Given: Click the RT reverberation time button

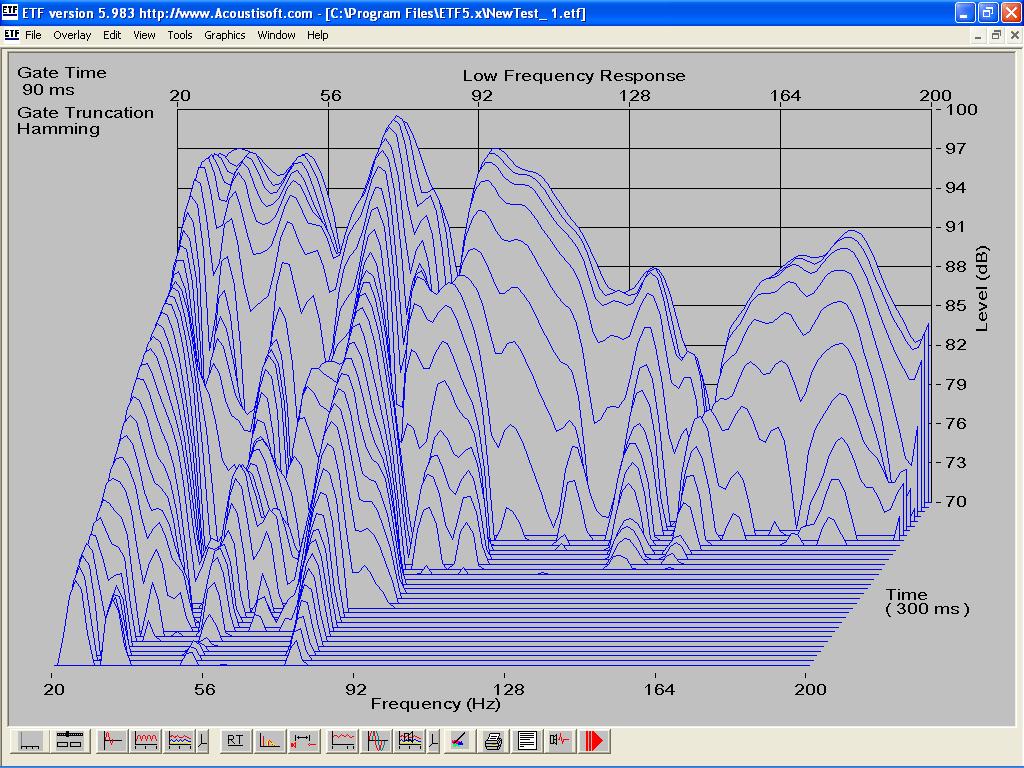Looking at the screenshot, I should 235,741.
